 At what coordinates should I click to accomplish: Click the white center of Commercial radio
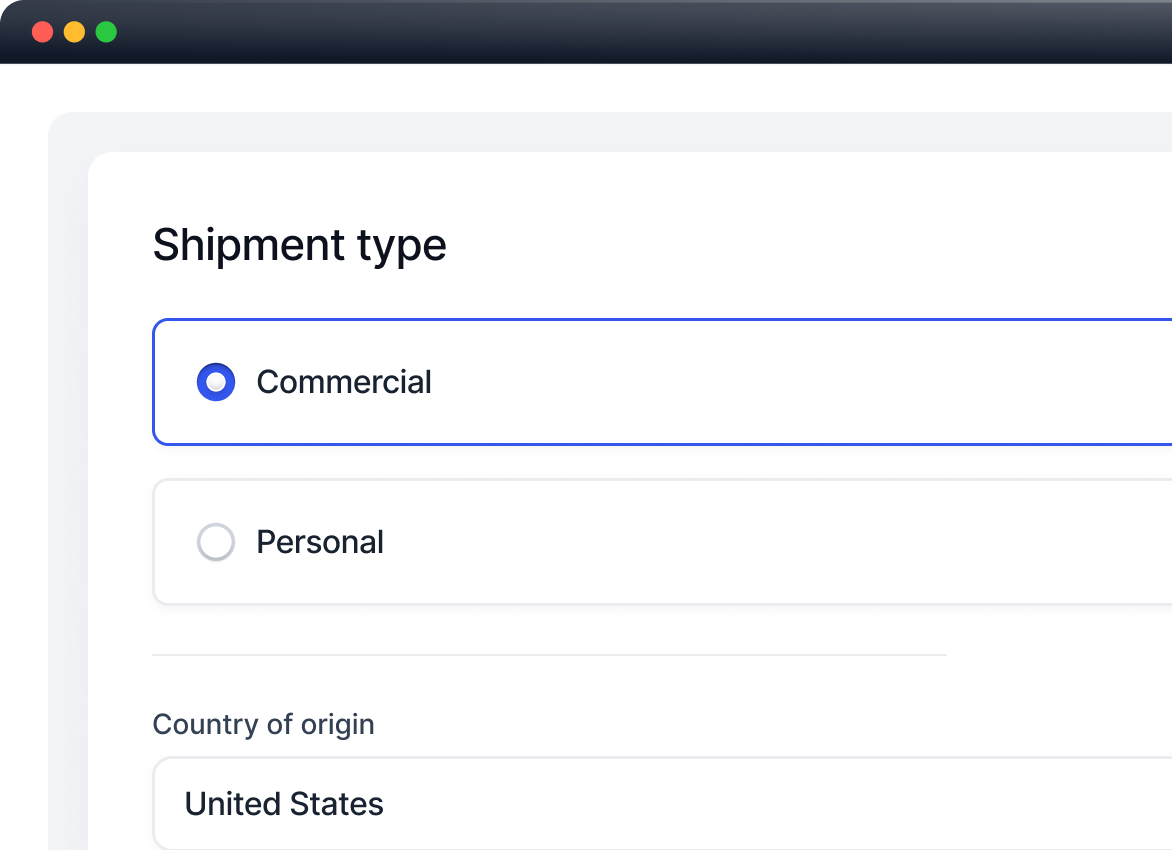click(x=216, y=382)
